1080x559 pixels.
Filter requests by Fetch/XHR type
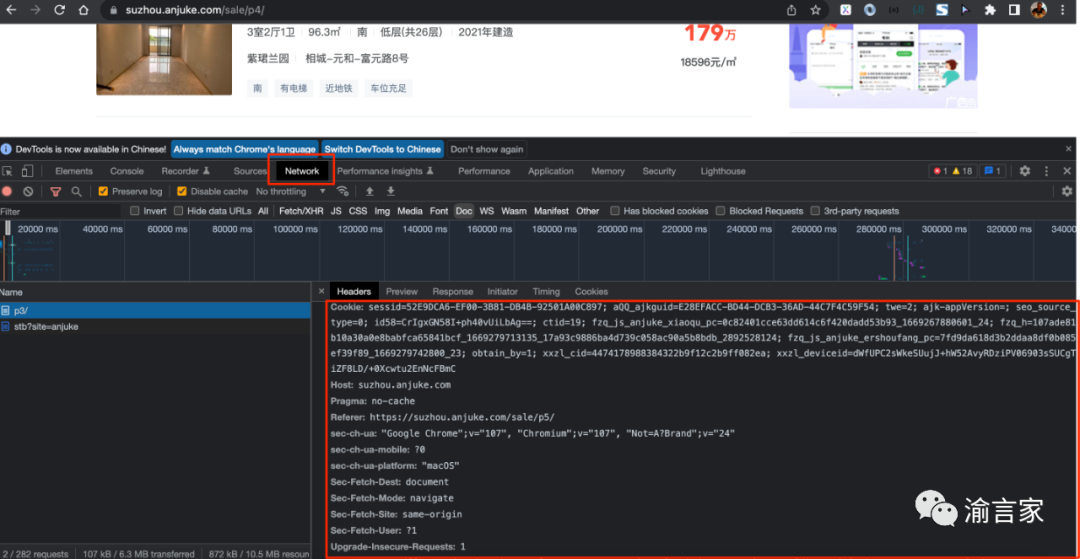pos(302,211)
